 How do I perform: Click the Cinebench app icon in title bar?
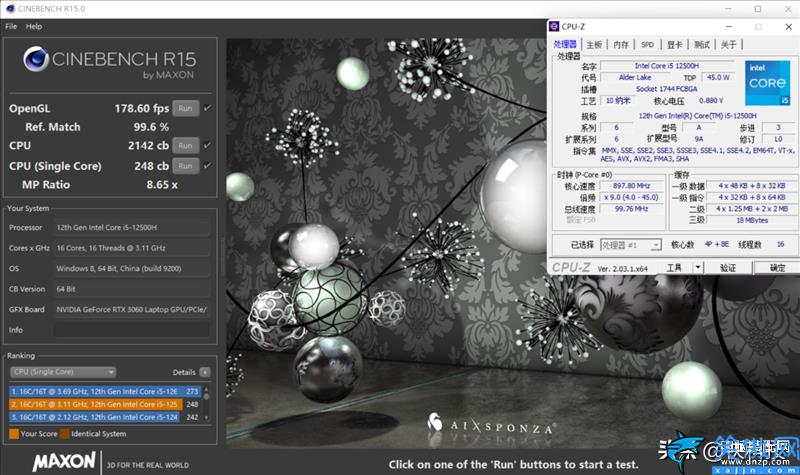click(10, 9)
